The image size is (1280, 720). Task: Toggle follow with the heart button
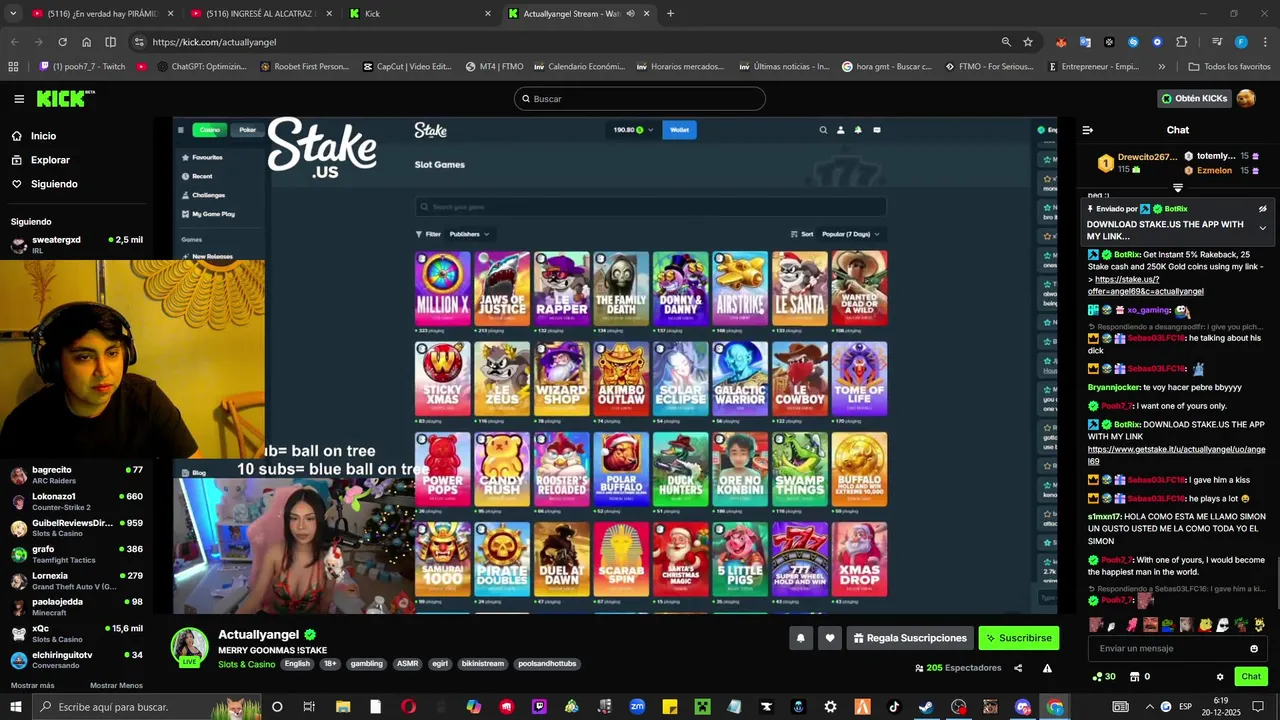click(829, 638)
